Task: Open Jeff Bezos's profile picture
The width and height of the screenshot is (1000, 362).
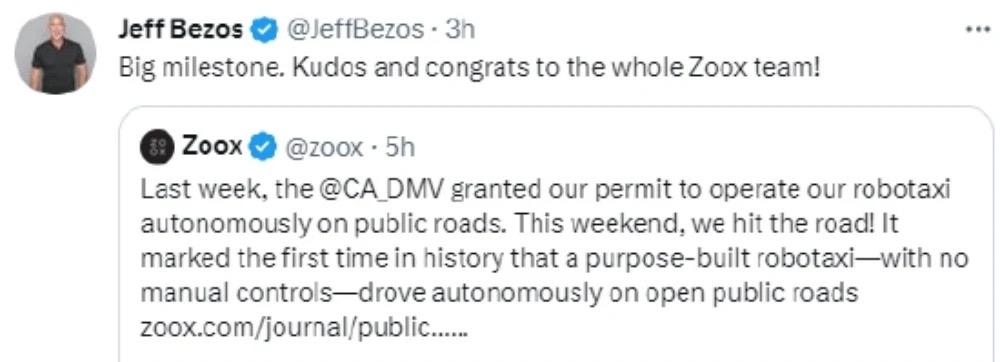Action: (55, 54)
